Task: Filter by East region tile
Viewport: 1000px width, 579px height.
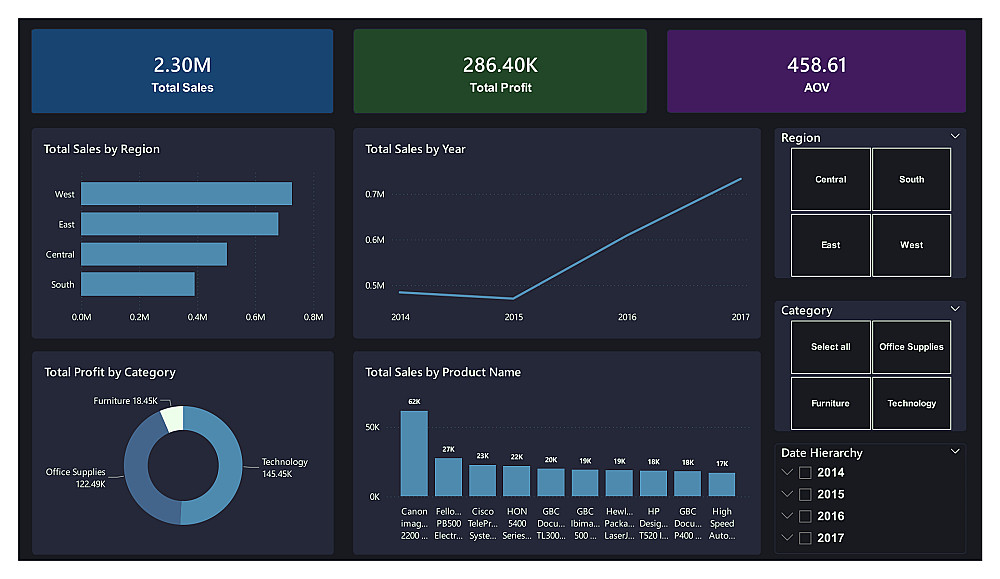Action: pos(830,245)
